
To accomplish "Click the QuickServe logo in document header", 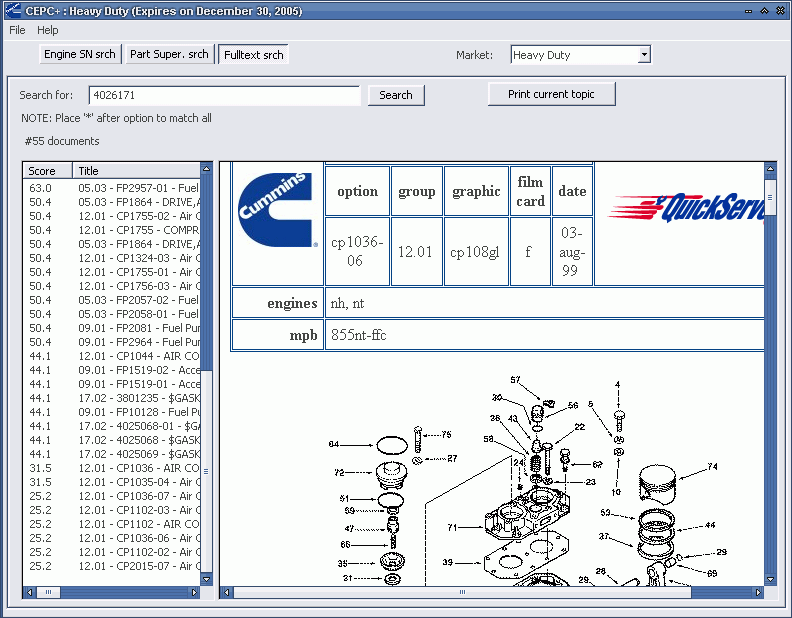I will pos(687,208).
